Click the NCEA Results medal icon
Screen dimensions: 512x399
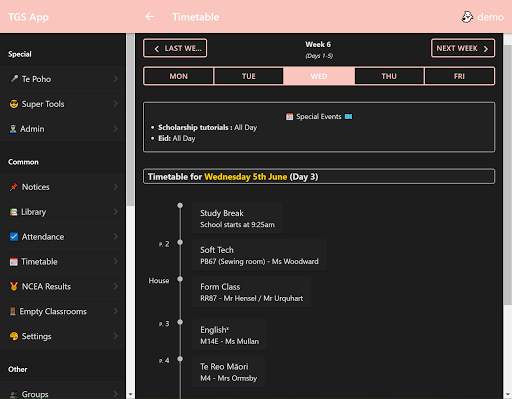(14, 286)
